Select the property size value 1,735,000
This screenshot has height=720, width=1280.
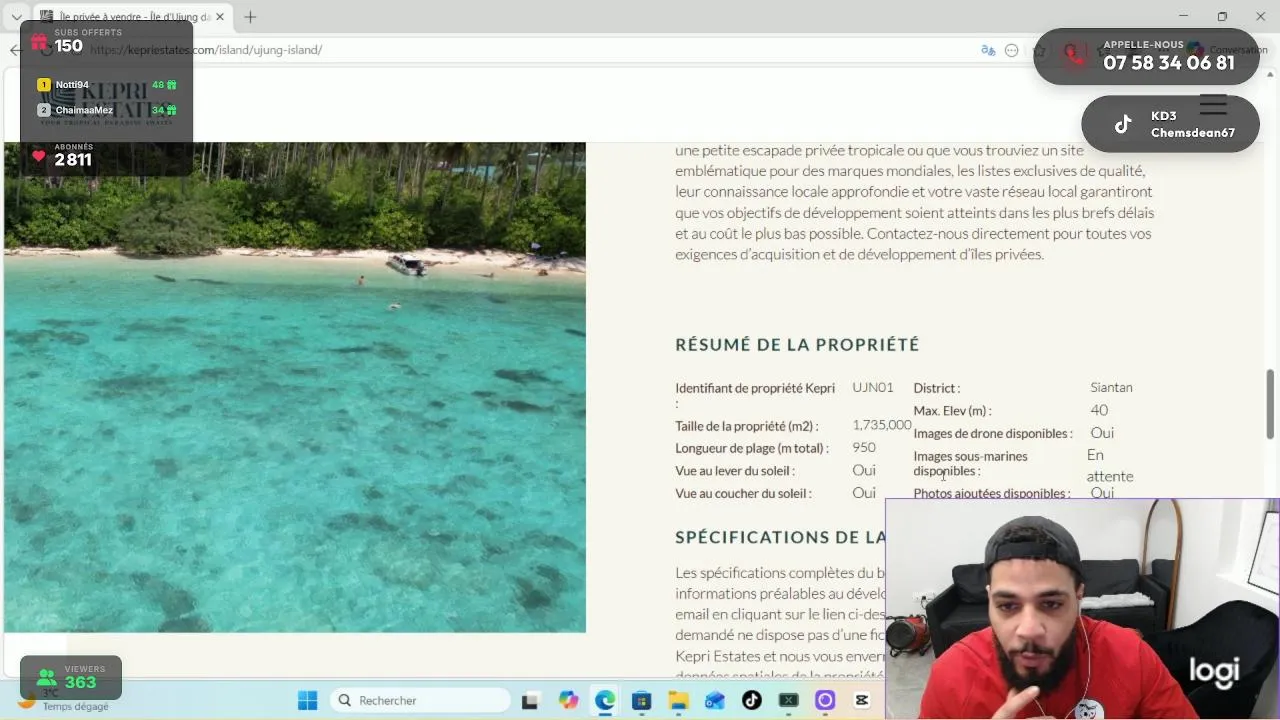click(882, 425)
